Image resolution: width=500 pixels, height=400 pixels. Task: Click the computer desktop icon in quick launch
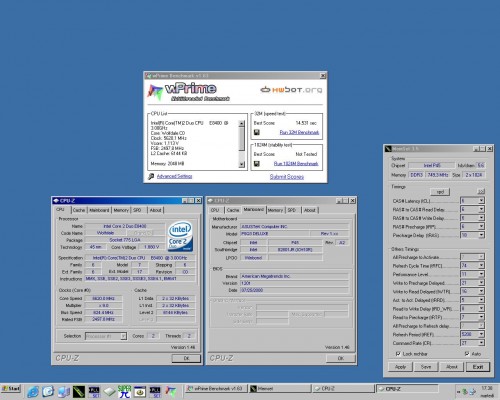pyautogui.click(x=63, y=392)
